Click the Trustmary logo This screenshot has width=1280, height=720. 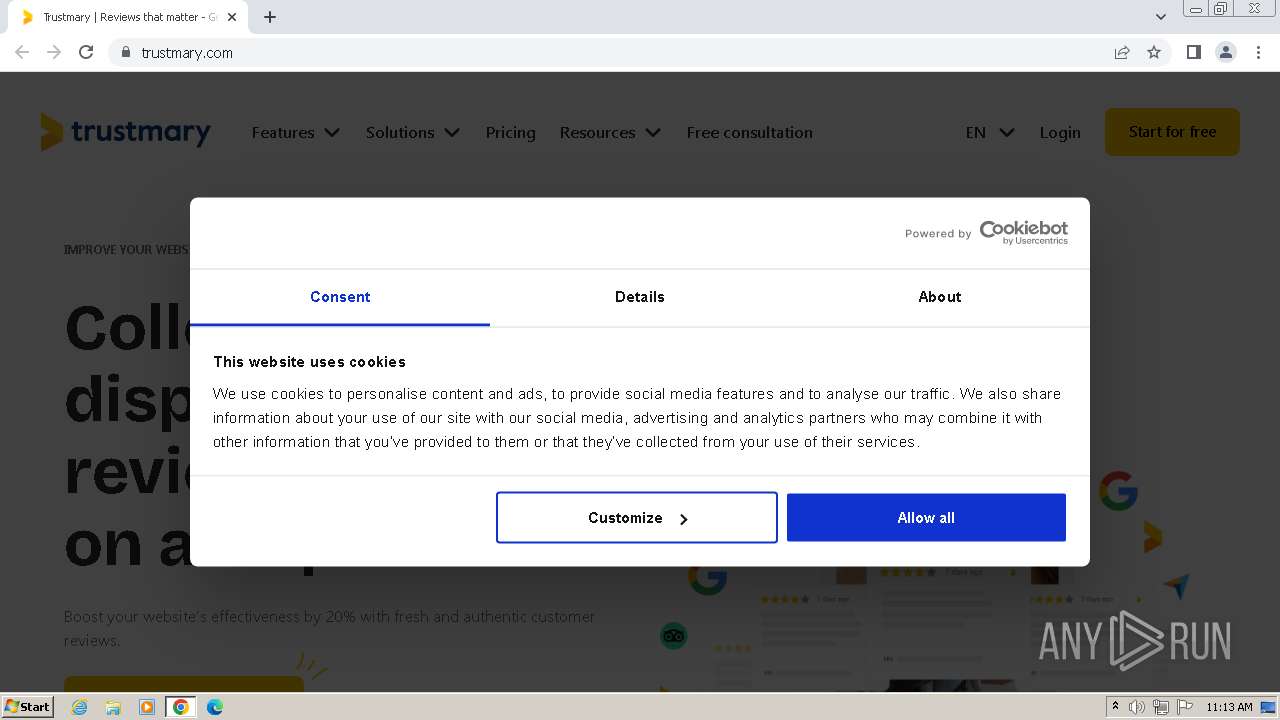click(x=125, y=132)
